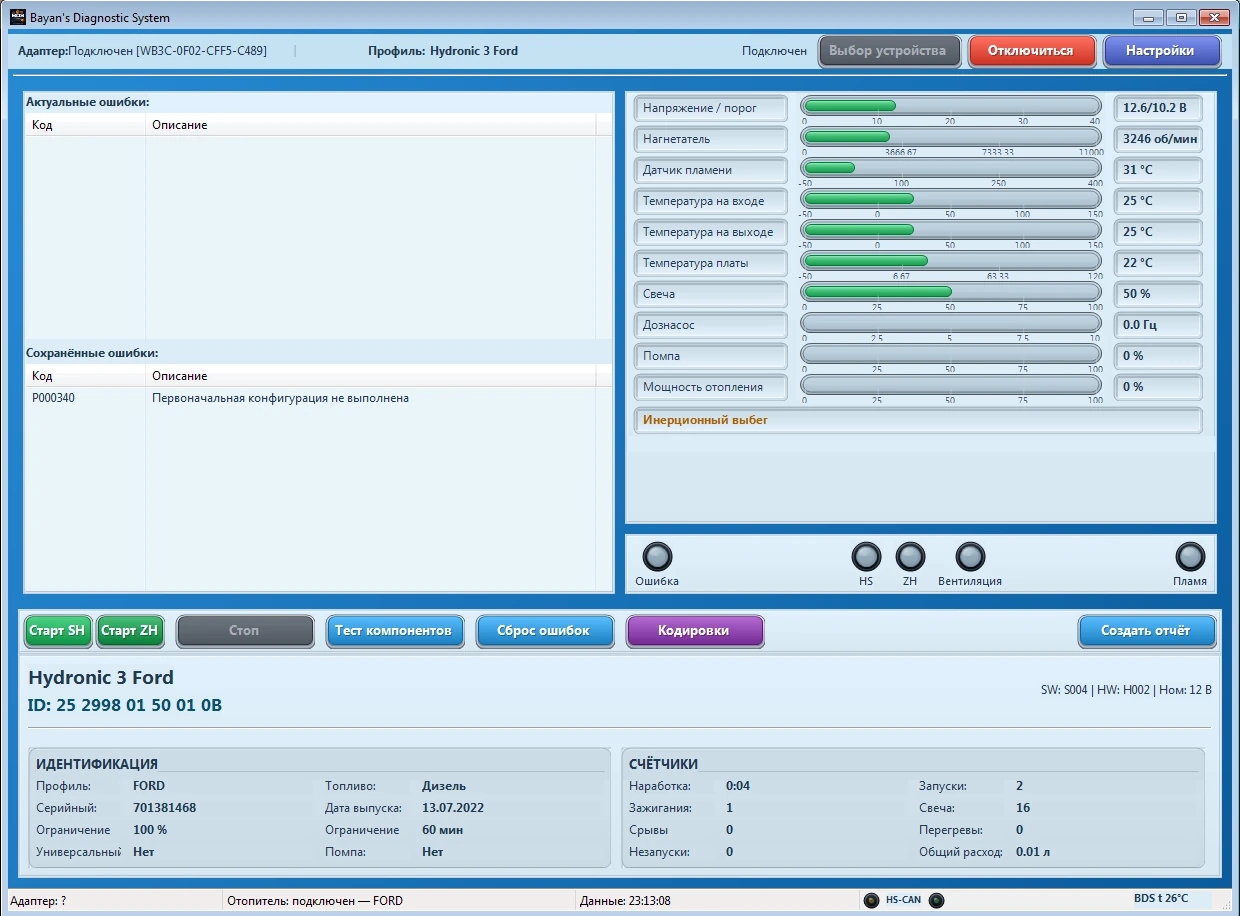Click the 3246 об/мин value box
The width and height of the screenshot is (1240, 916).
(1159, 139)
